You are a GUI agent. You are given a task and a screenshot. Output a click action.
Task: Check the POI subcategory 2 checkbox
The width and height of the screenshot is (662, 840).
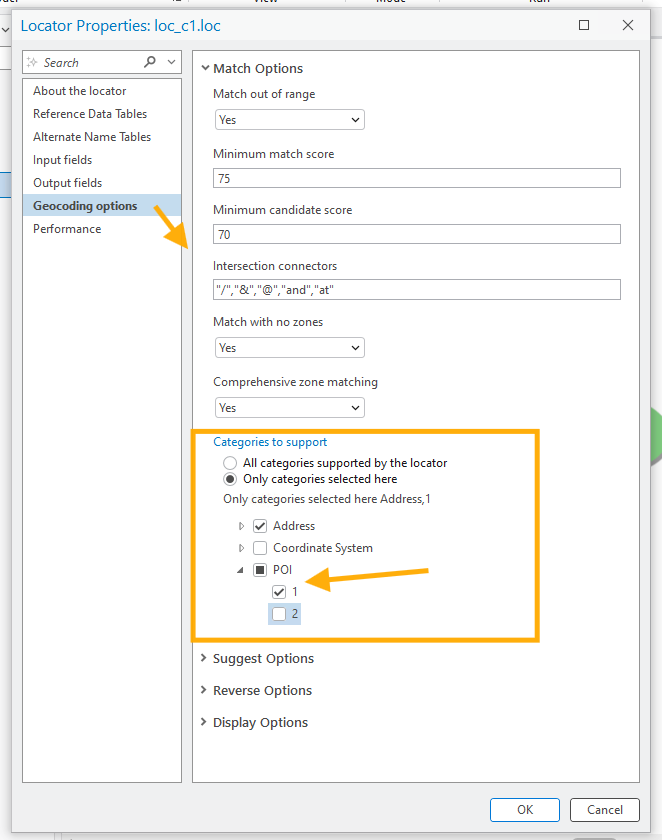coord(279,614)
